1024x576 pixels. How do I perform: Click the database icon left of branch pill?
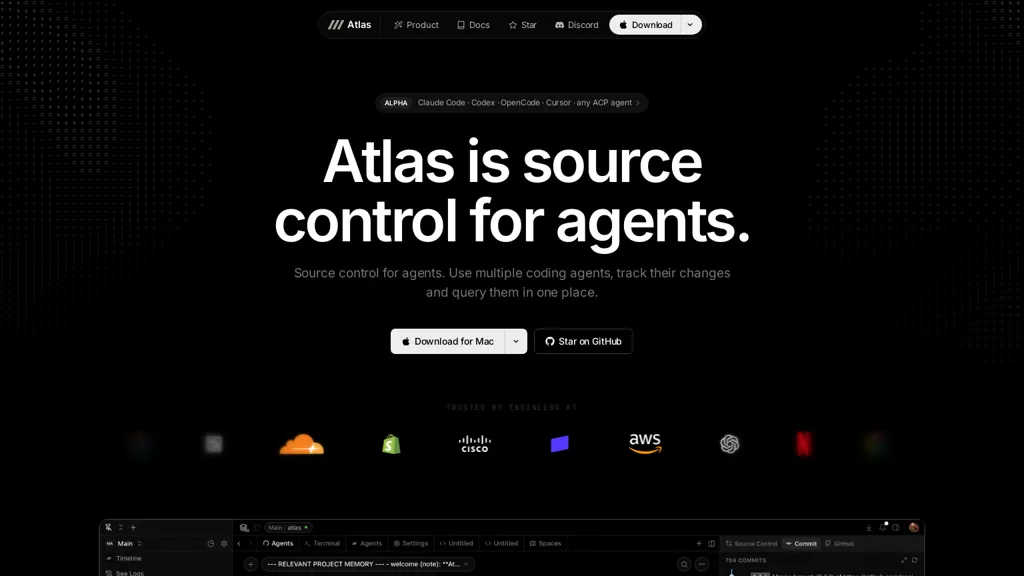coord(244,528)
